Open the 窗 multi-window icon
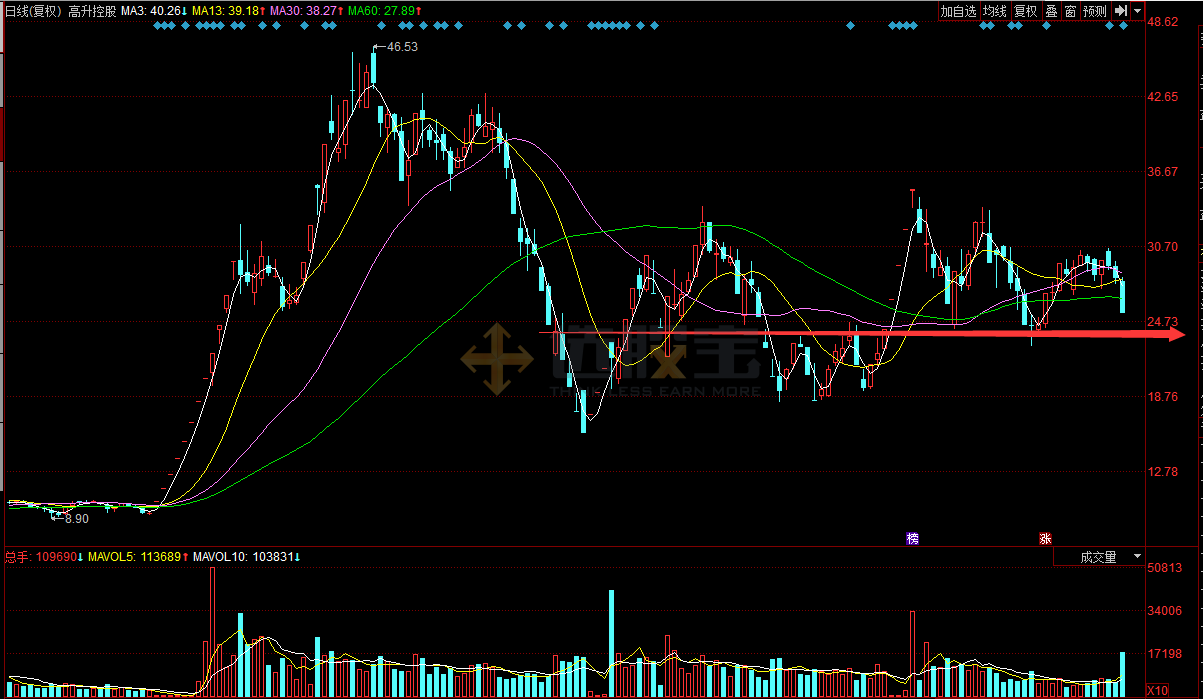 pos(1070,11)
